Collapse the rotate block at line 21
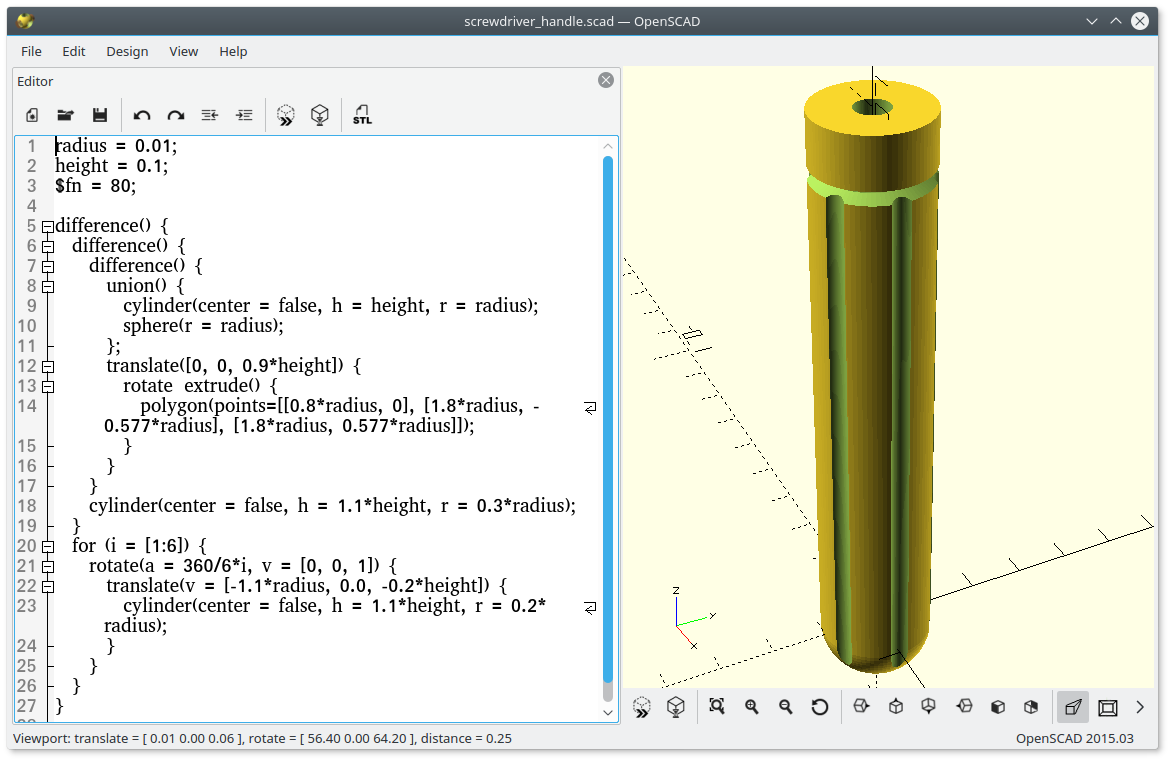Image resolution: width=1171 pixels, height=762 pixels. [x=48, y=566]
